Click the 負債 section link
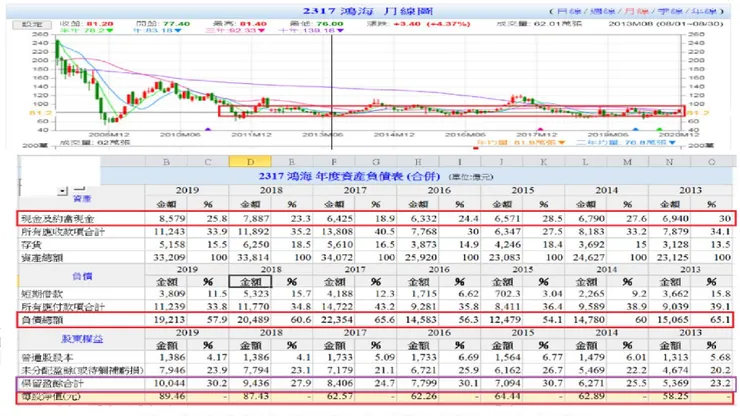Image resolution: width=740 pixels, height=416 pixels. pos(82,276)
